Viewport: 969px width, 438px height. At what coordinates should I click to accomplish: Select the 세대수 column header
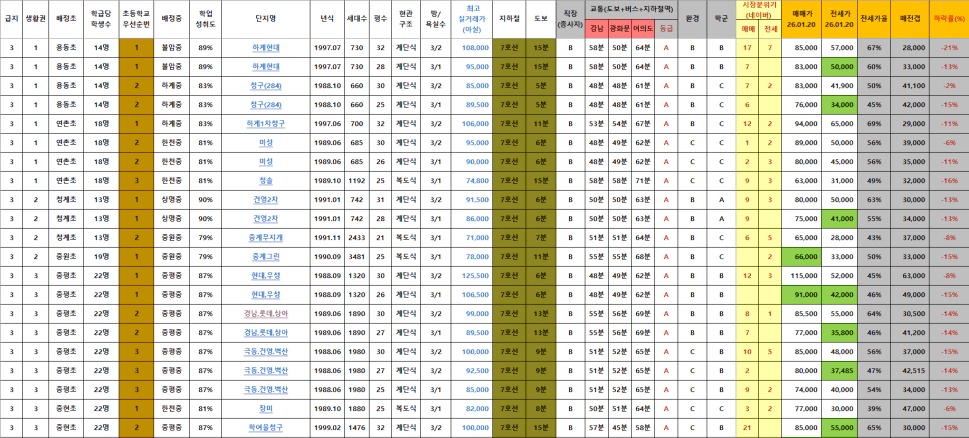(x=357, y=19)
